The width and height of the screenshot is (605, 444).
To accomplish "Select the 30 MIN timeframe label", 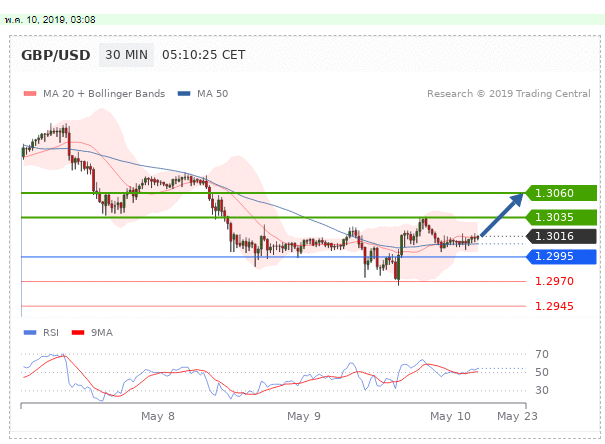I will (126, 55).
